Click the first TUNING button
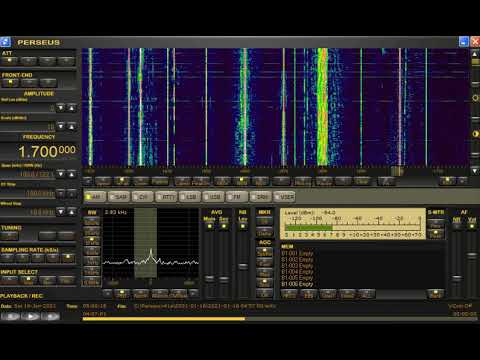480x360 pixels. 10,236
